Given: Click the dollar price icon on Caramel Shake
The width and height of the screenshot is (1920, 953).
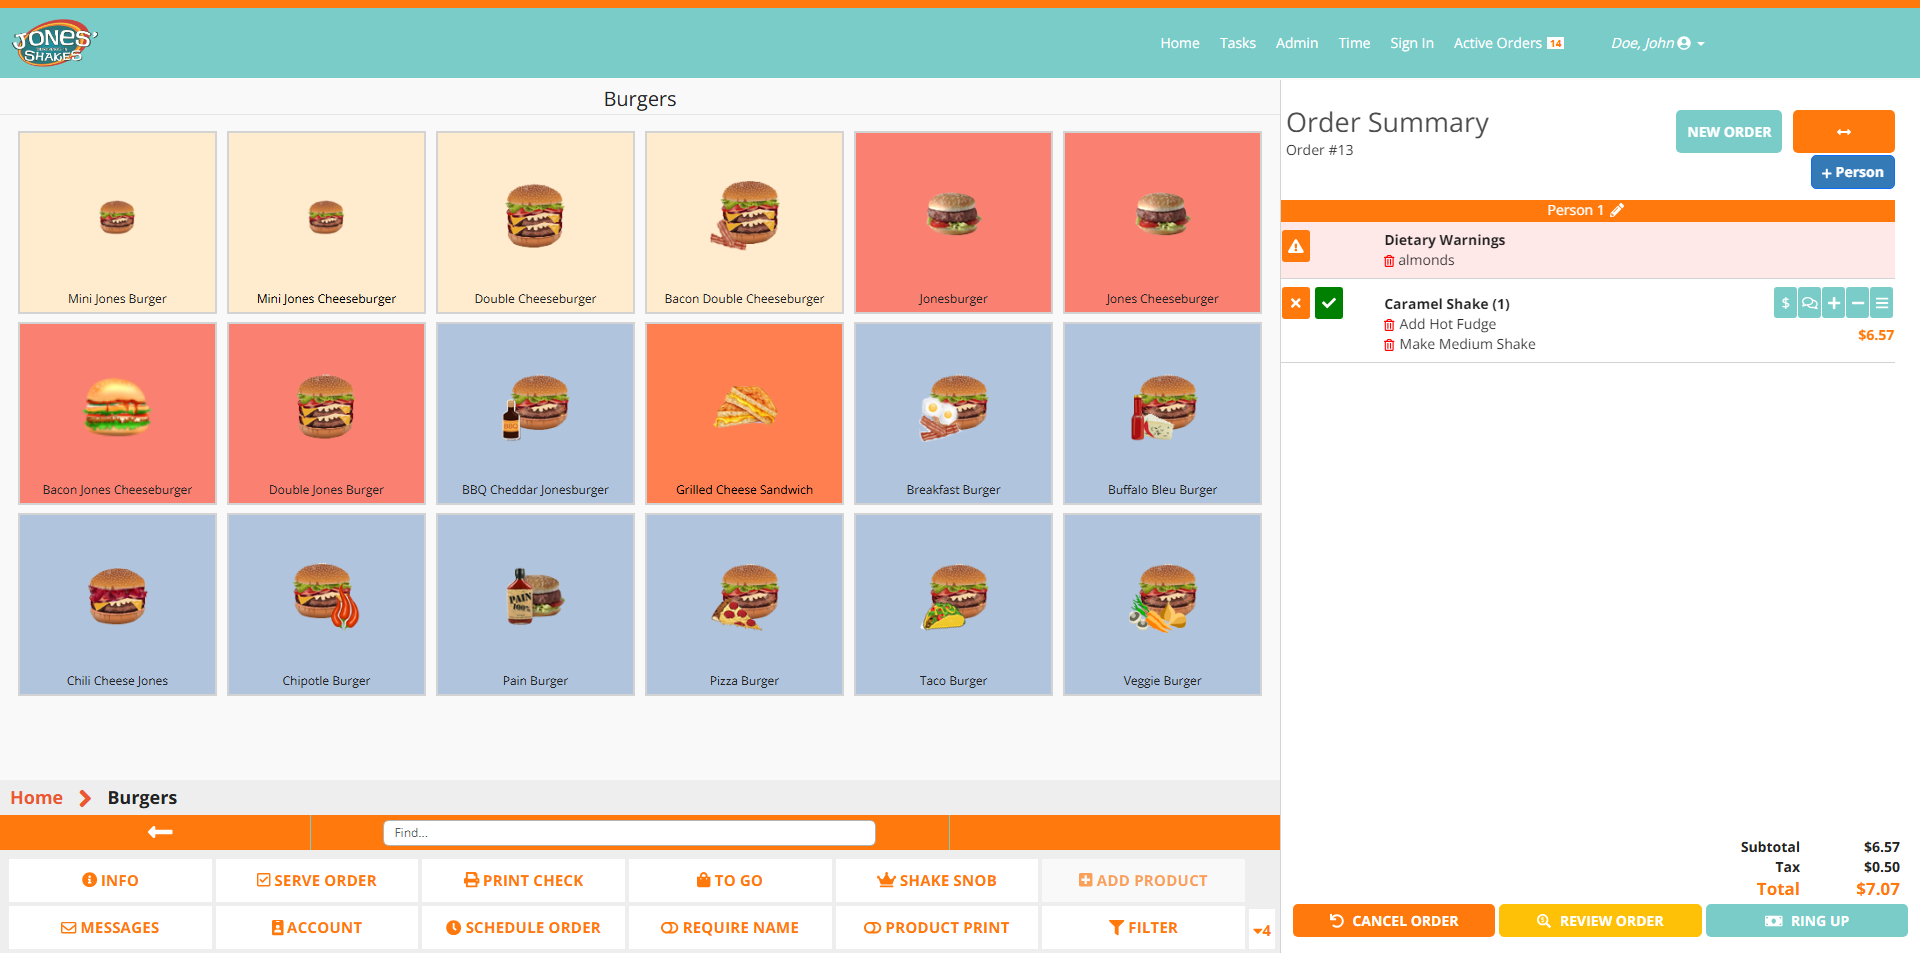Looking at the screenshot, I should [x=1785, y=303].
